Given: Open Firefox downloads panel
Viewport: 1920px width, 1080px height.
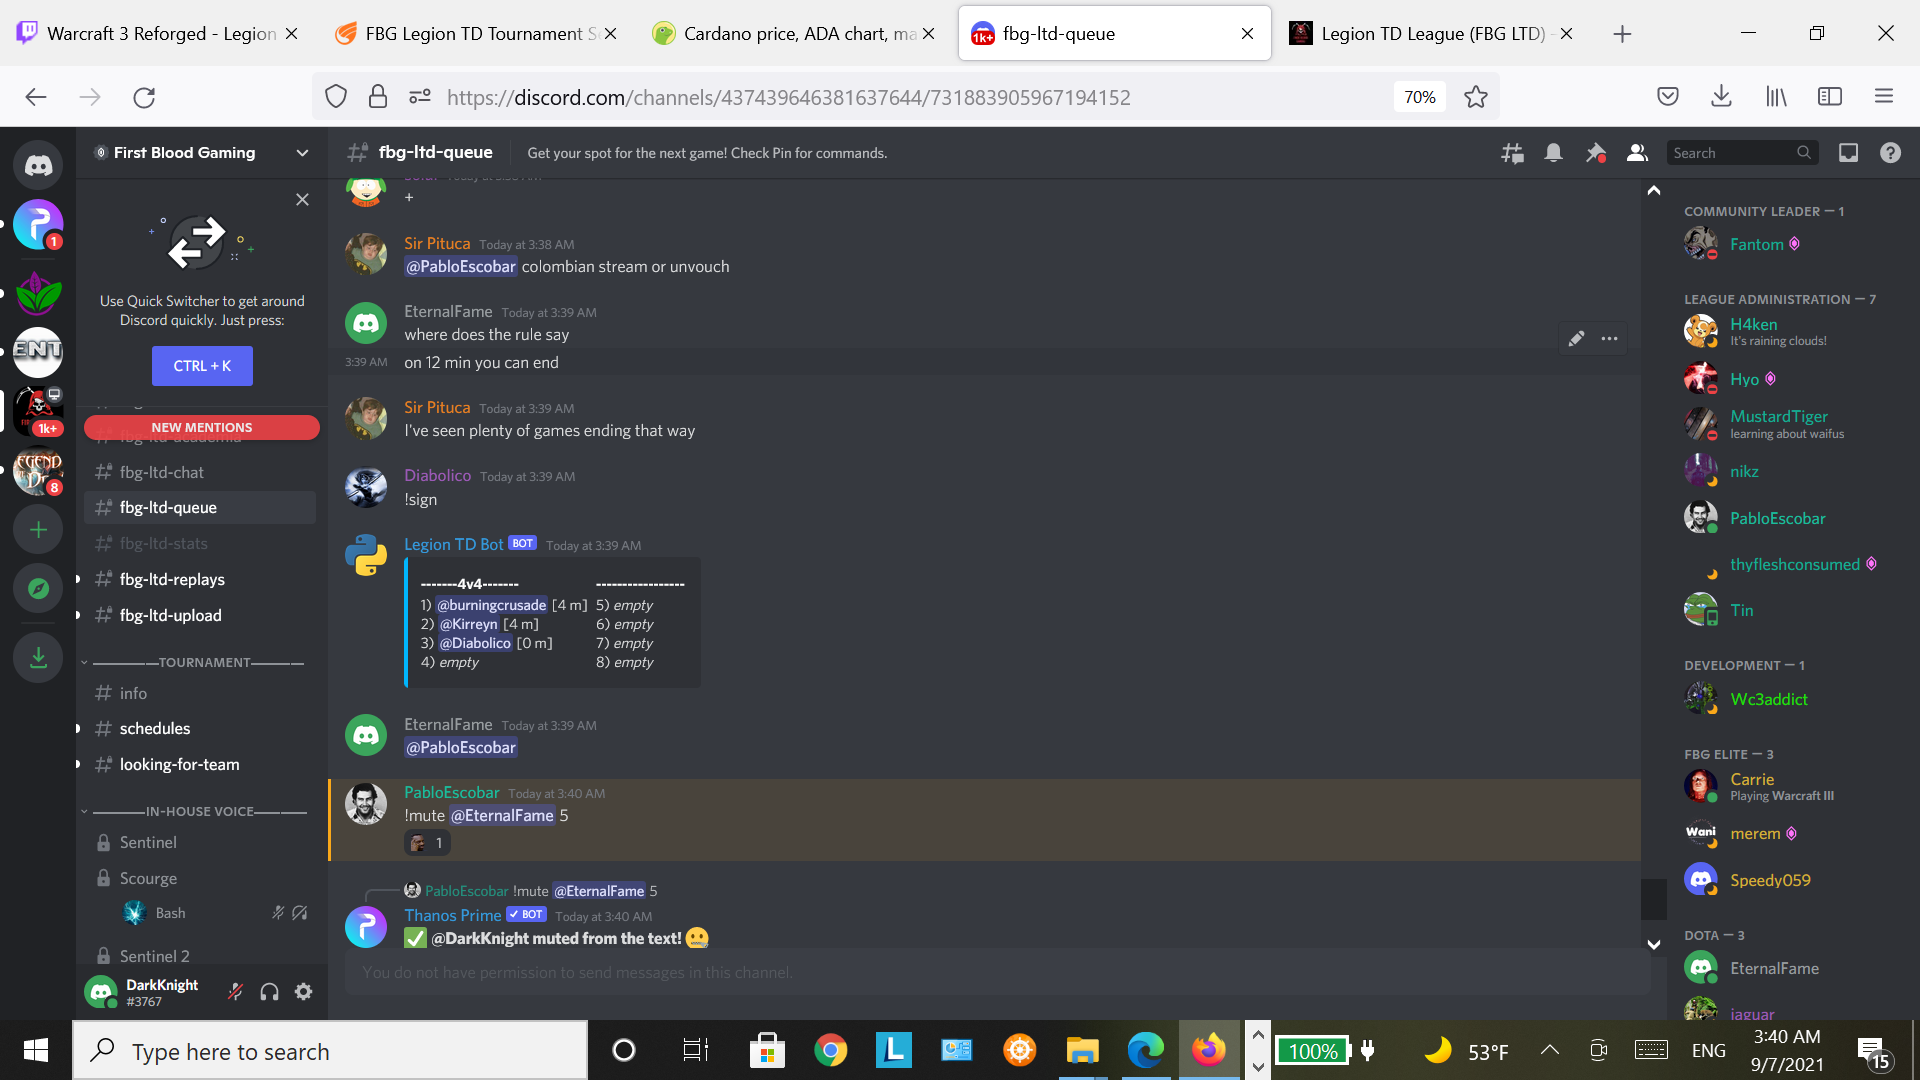Looking at the screenshot, I should (1721, 96).
